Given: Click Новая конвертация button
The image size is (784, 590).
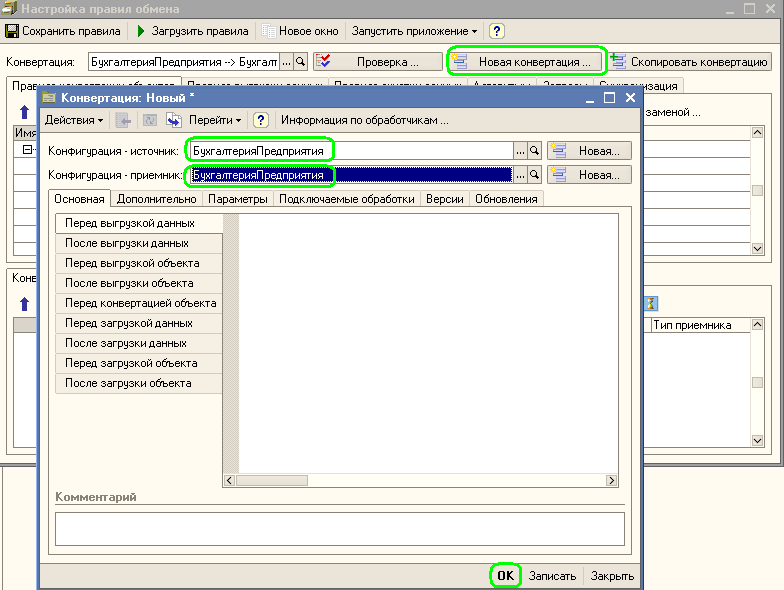Looking at the screenshot, I should 527,62.
